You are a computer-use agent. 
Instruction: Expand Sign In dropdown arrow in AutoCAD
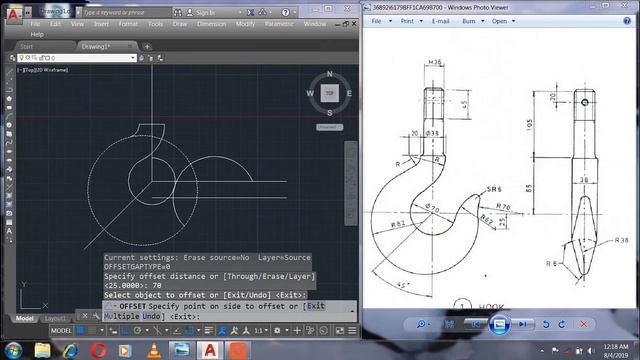coord(240,13)
